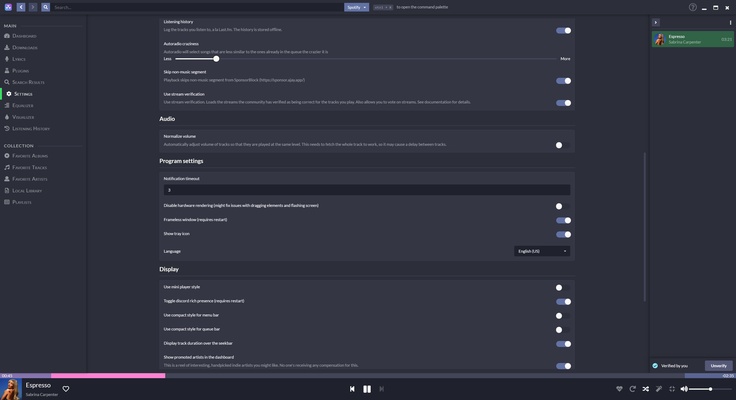Open the Visualizer page
This screenshot has height=400, width=736.
point(23,117)
